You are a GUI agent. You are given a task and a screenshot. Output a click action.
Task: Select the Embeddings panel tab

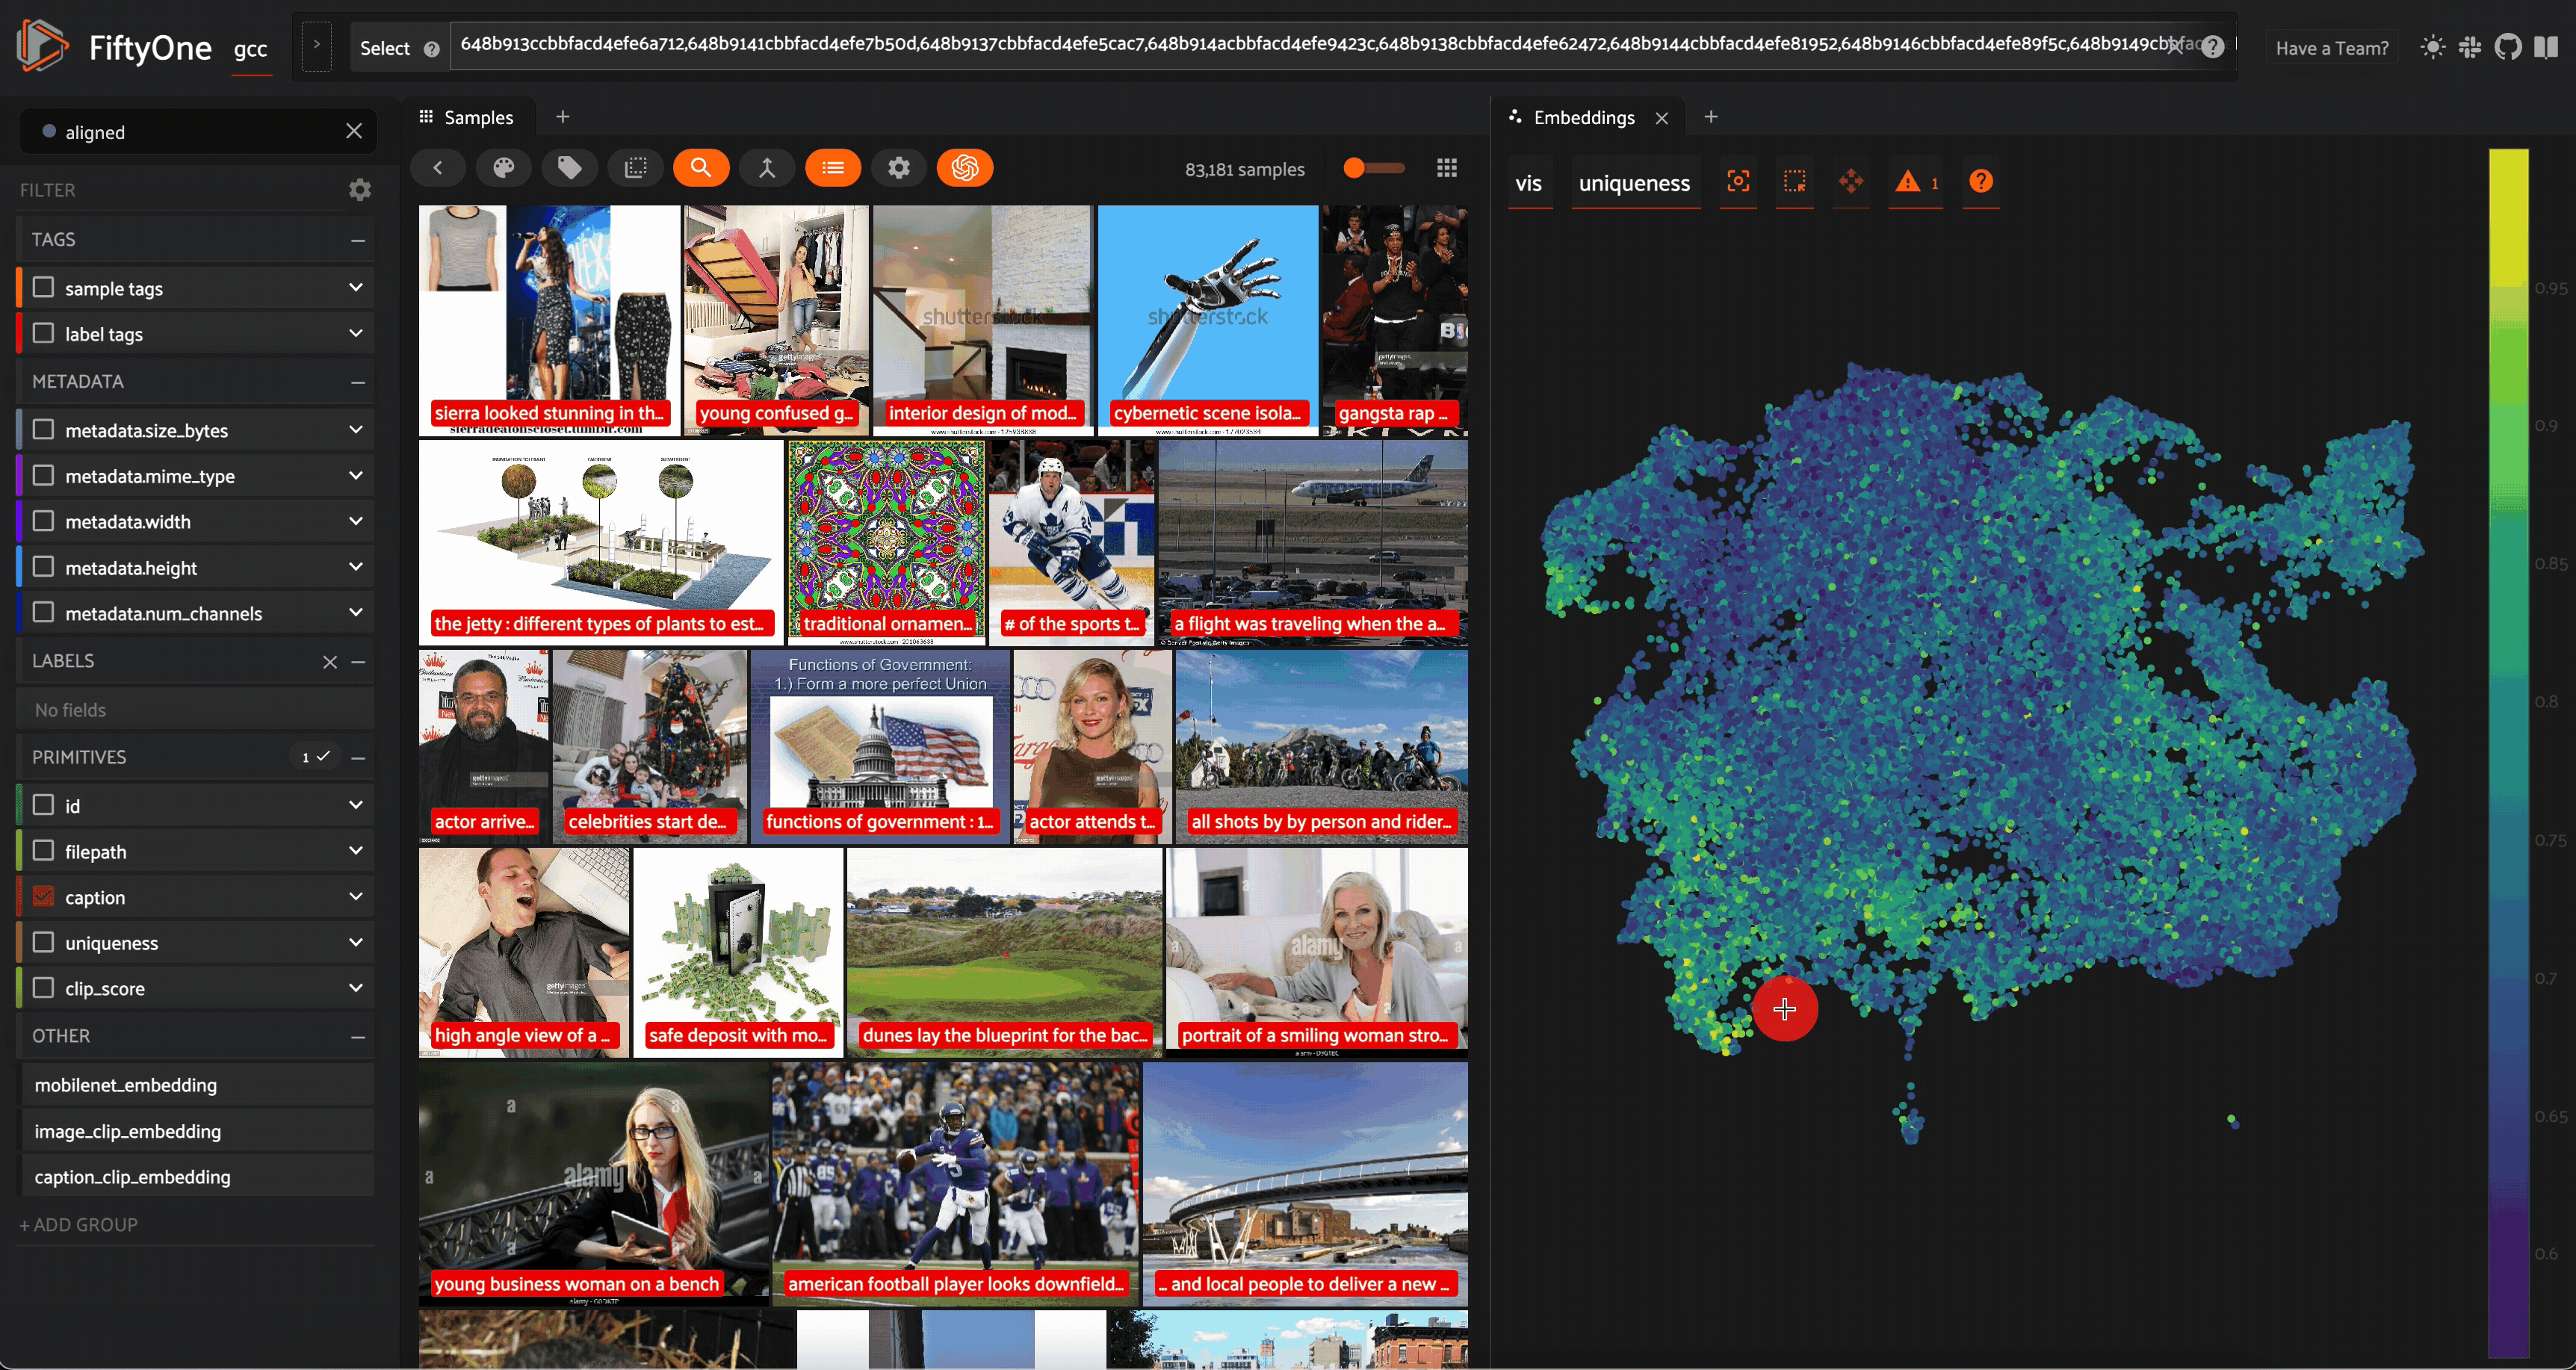(1582, 118)
